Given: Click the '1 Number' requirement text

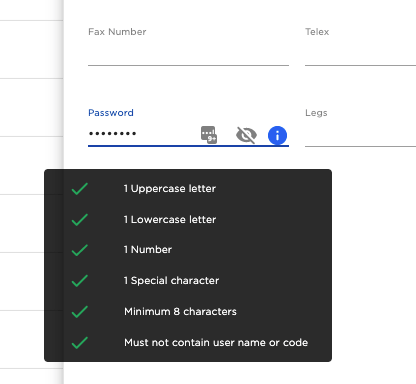Looking at the screenshot, I should pyautogui.click(x=148, y=249).
